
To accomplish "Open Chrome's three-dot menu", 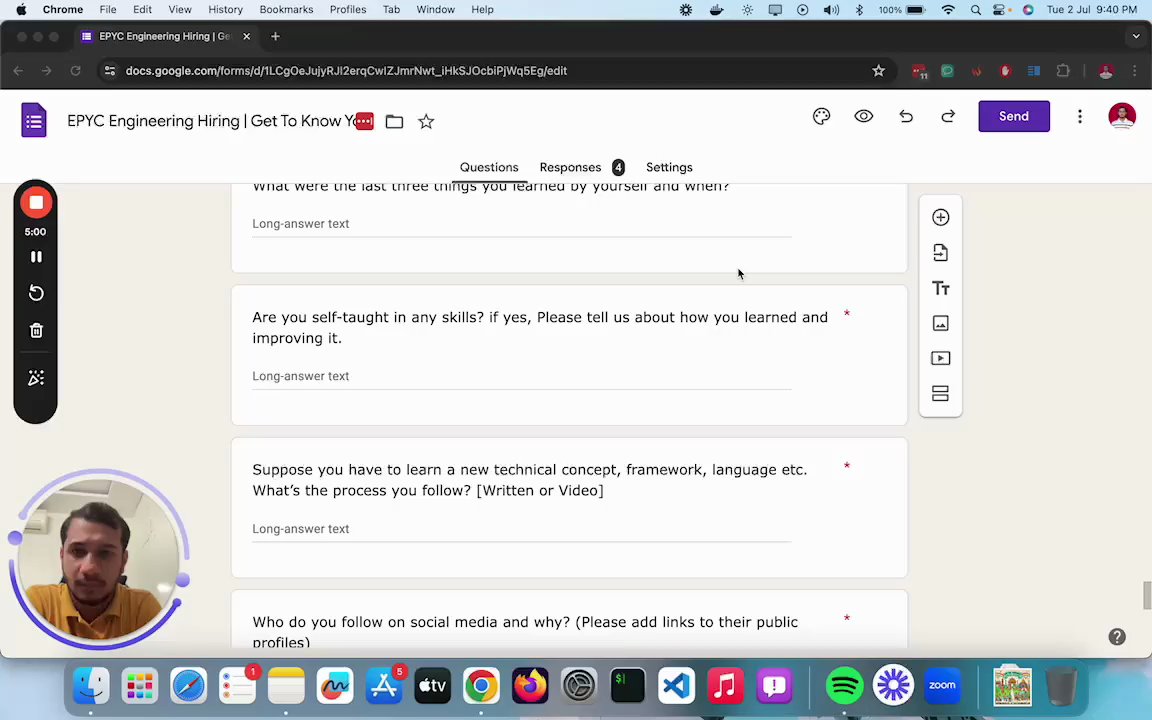I will pos(1134,71).
